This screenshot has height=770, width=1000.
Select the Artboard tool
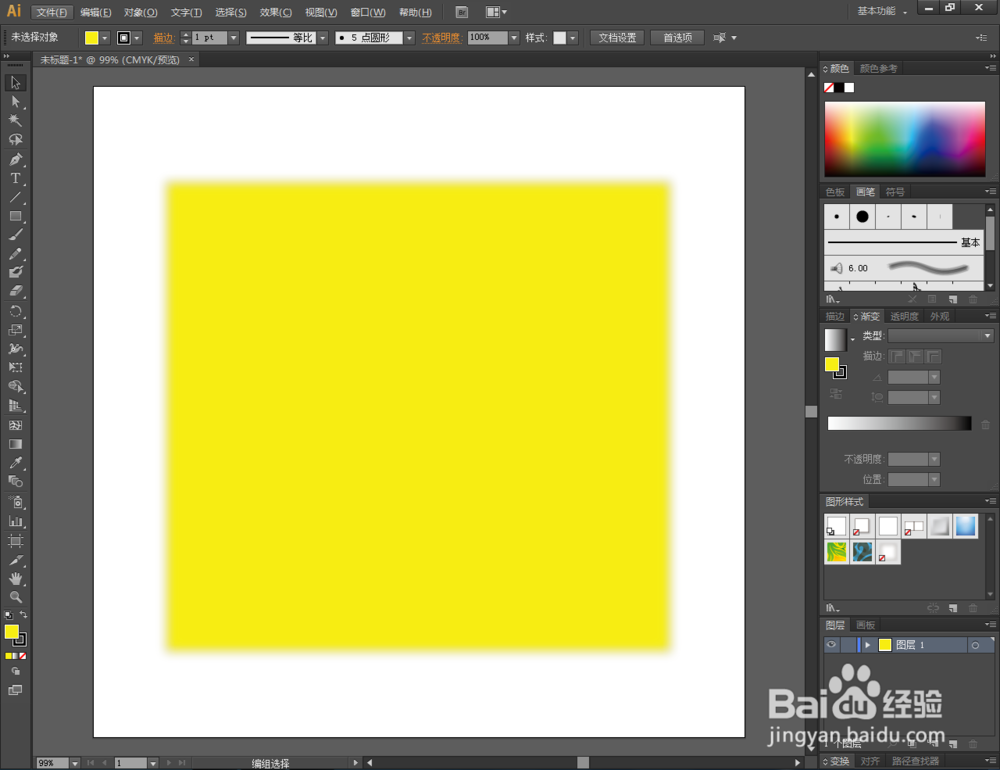[15, 541]
